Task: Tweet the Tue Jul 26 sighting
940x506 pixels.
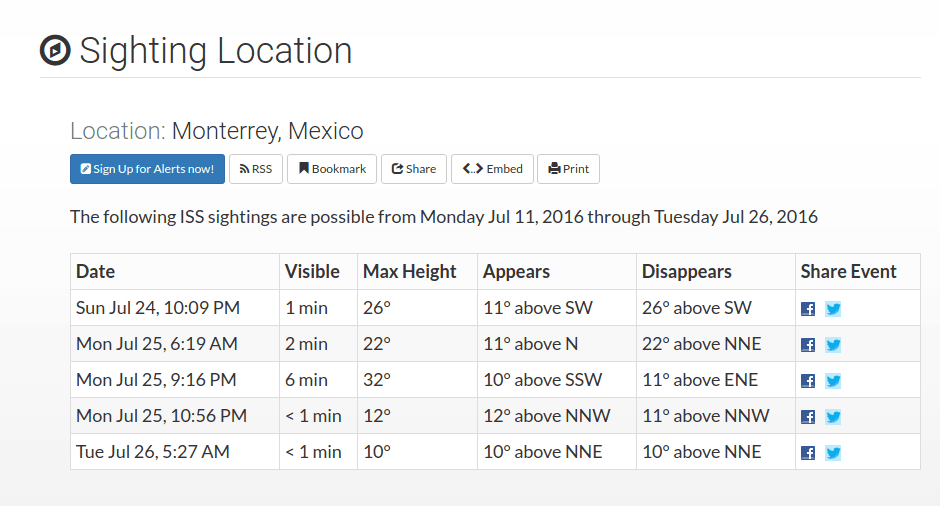Action: 833,453
